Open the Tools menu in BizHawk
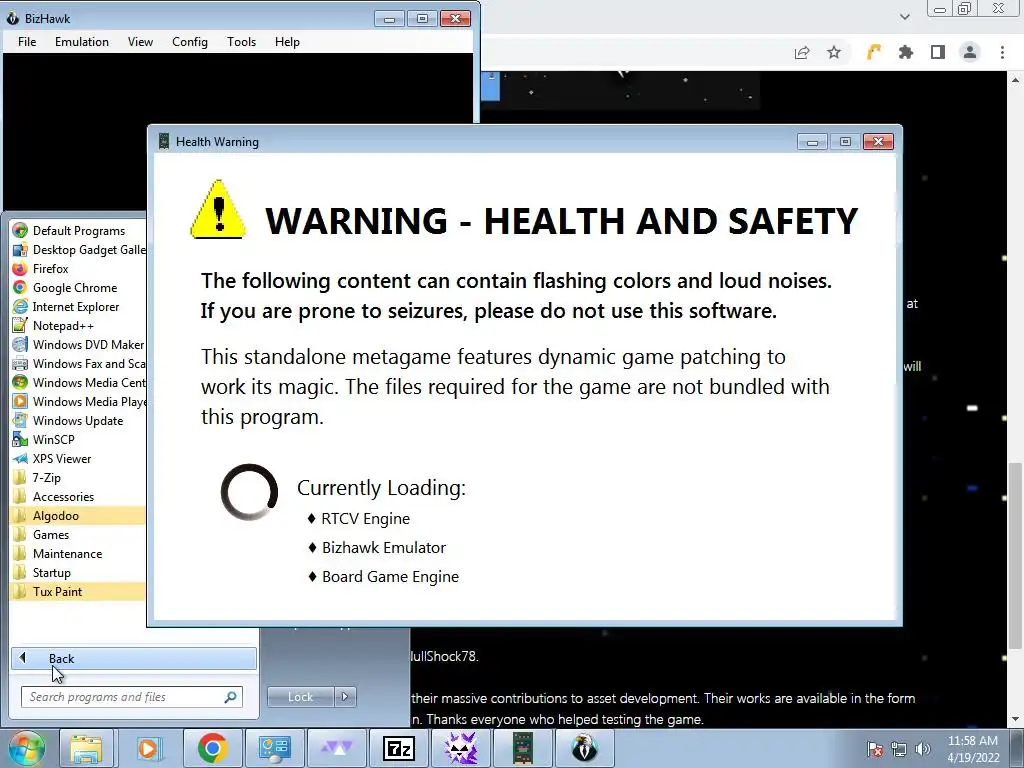This screenshot has width=1024, height=768. [241, 42]
